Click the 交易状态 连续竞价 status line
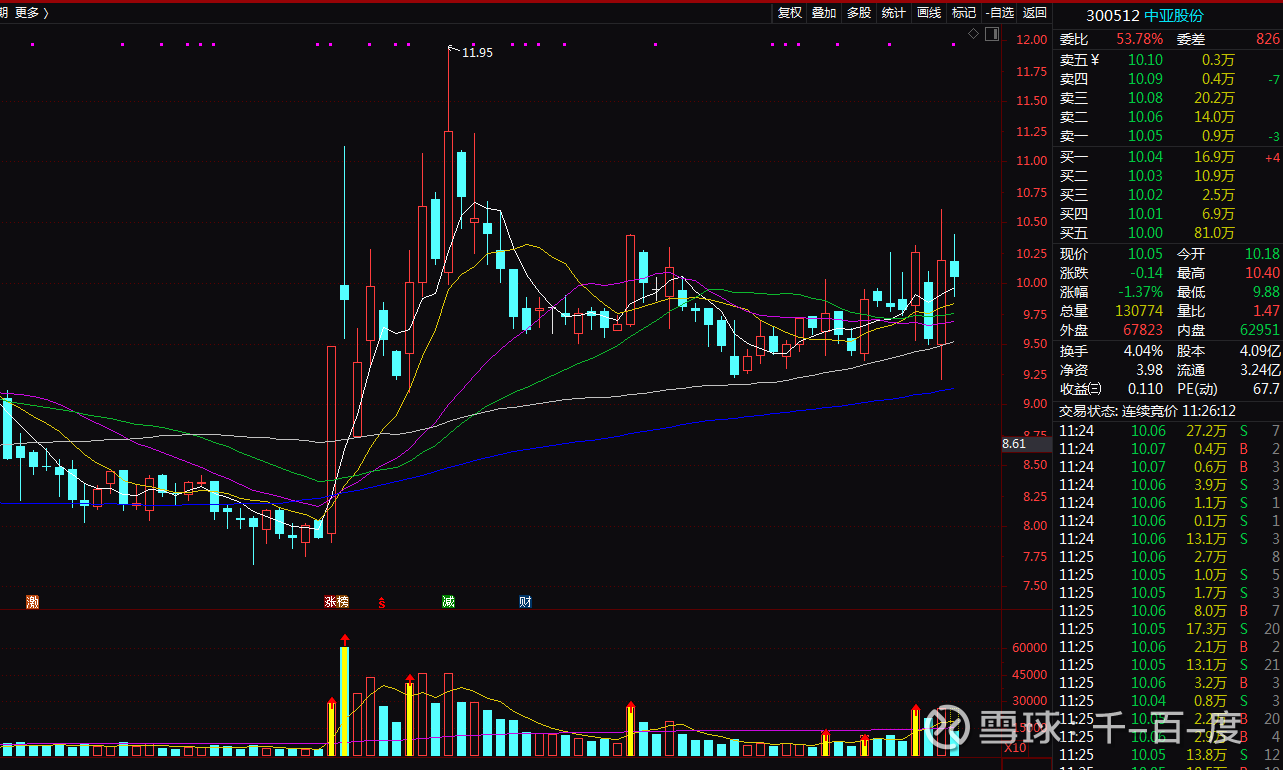The height and width of the screenshot is (770, 1283). click(x=1147, y=411)
